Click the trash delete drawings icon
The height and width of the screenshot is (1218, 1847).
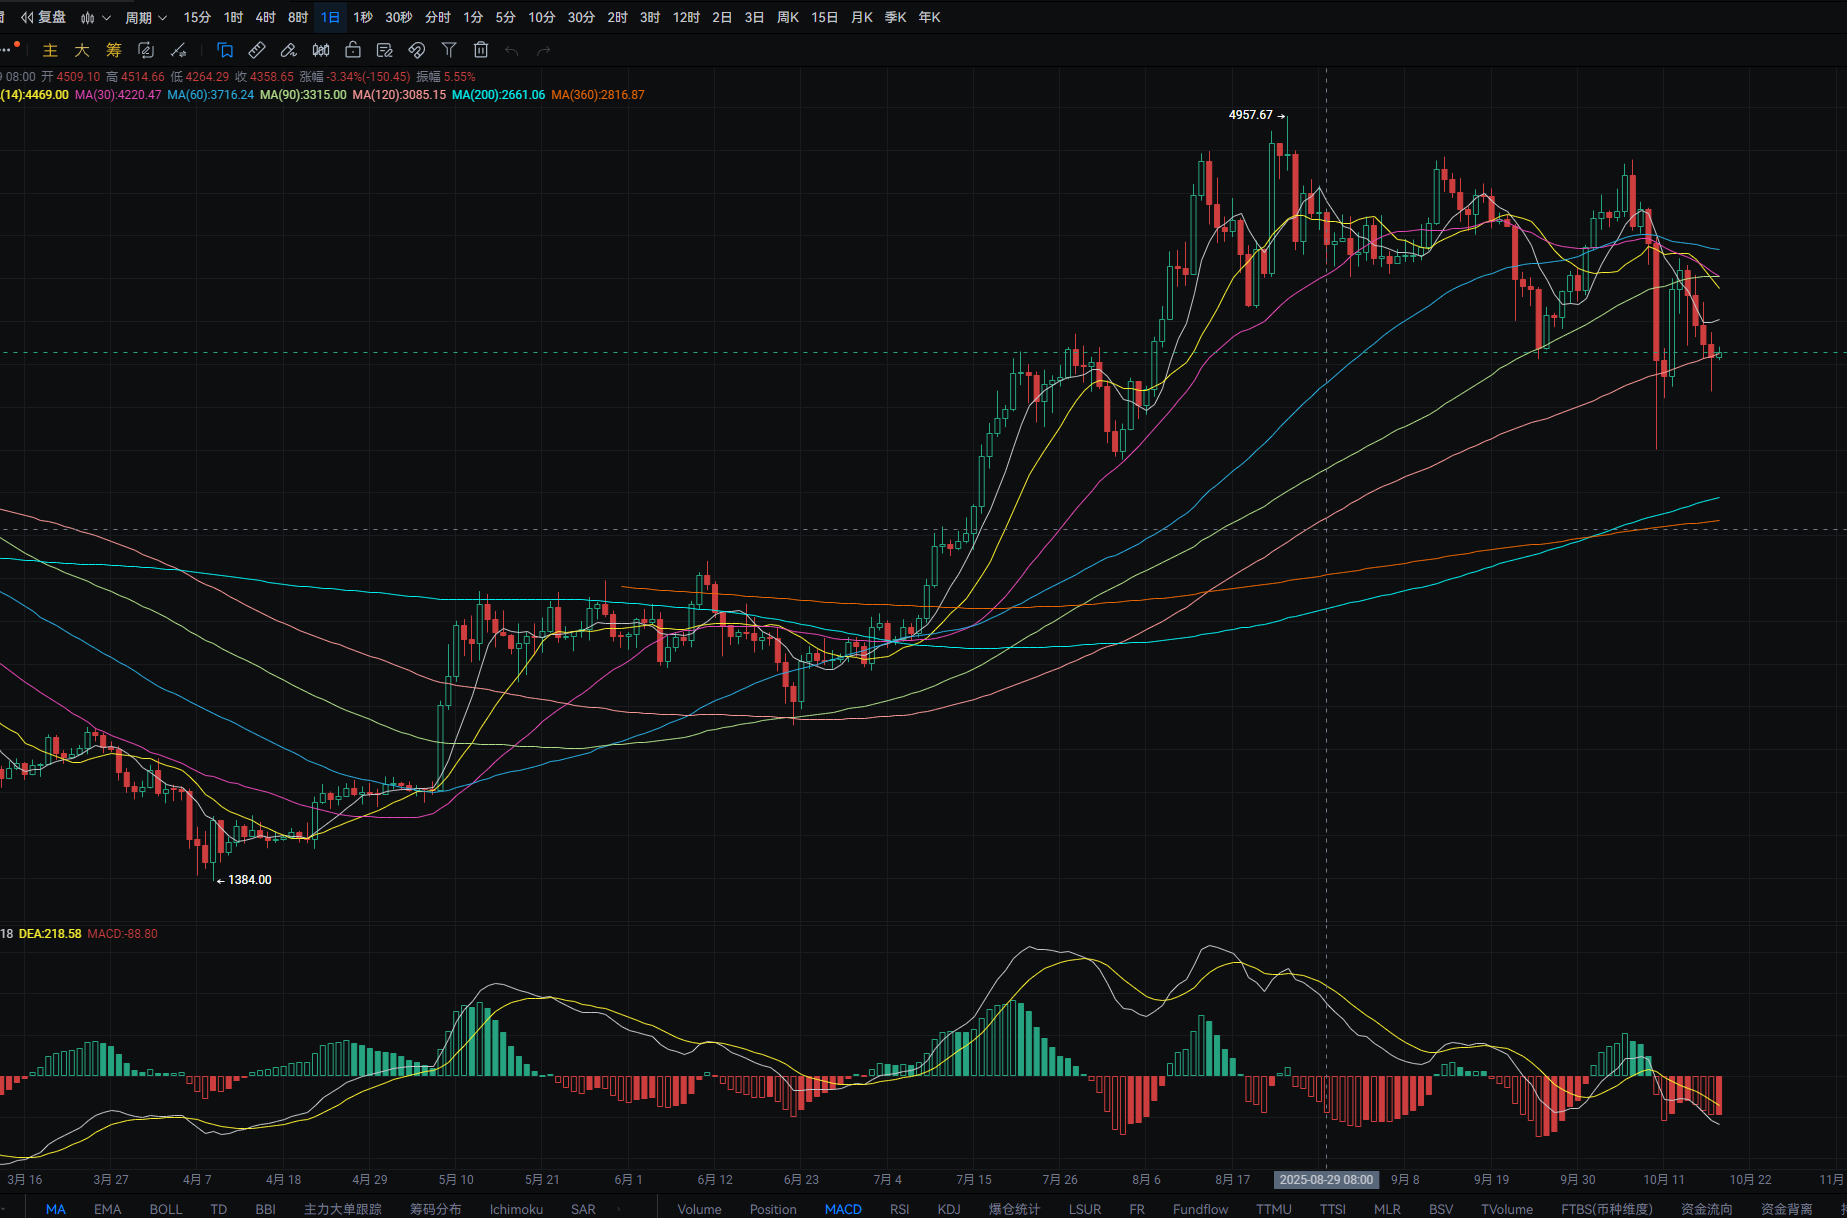[x=481, y=50]
